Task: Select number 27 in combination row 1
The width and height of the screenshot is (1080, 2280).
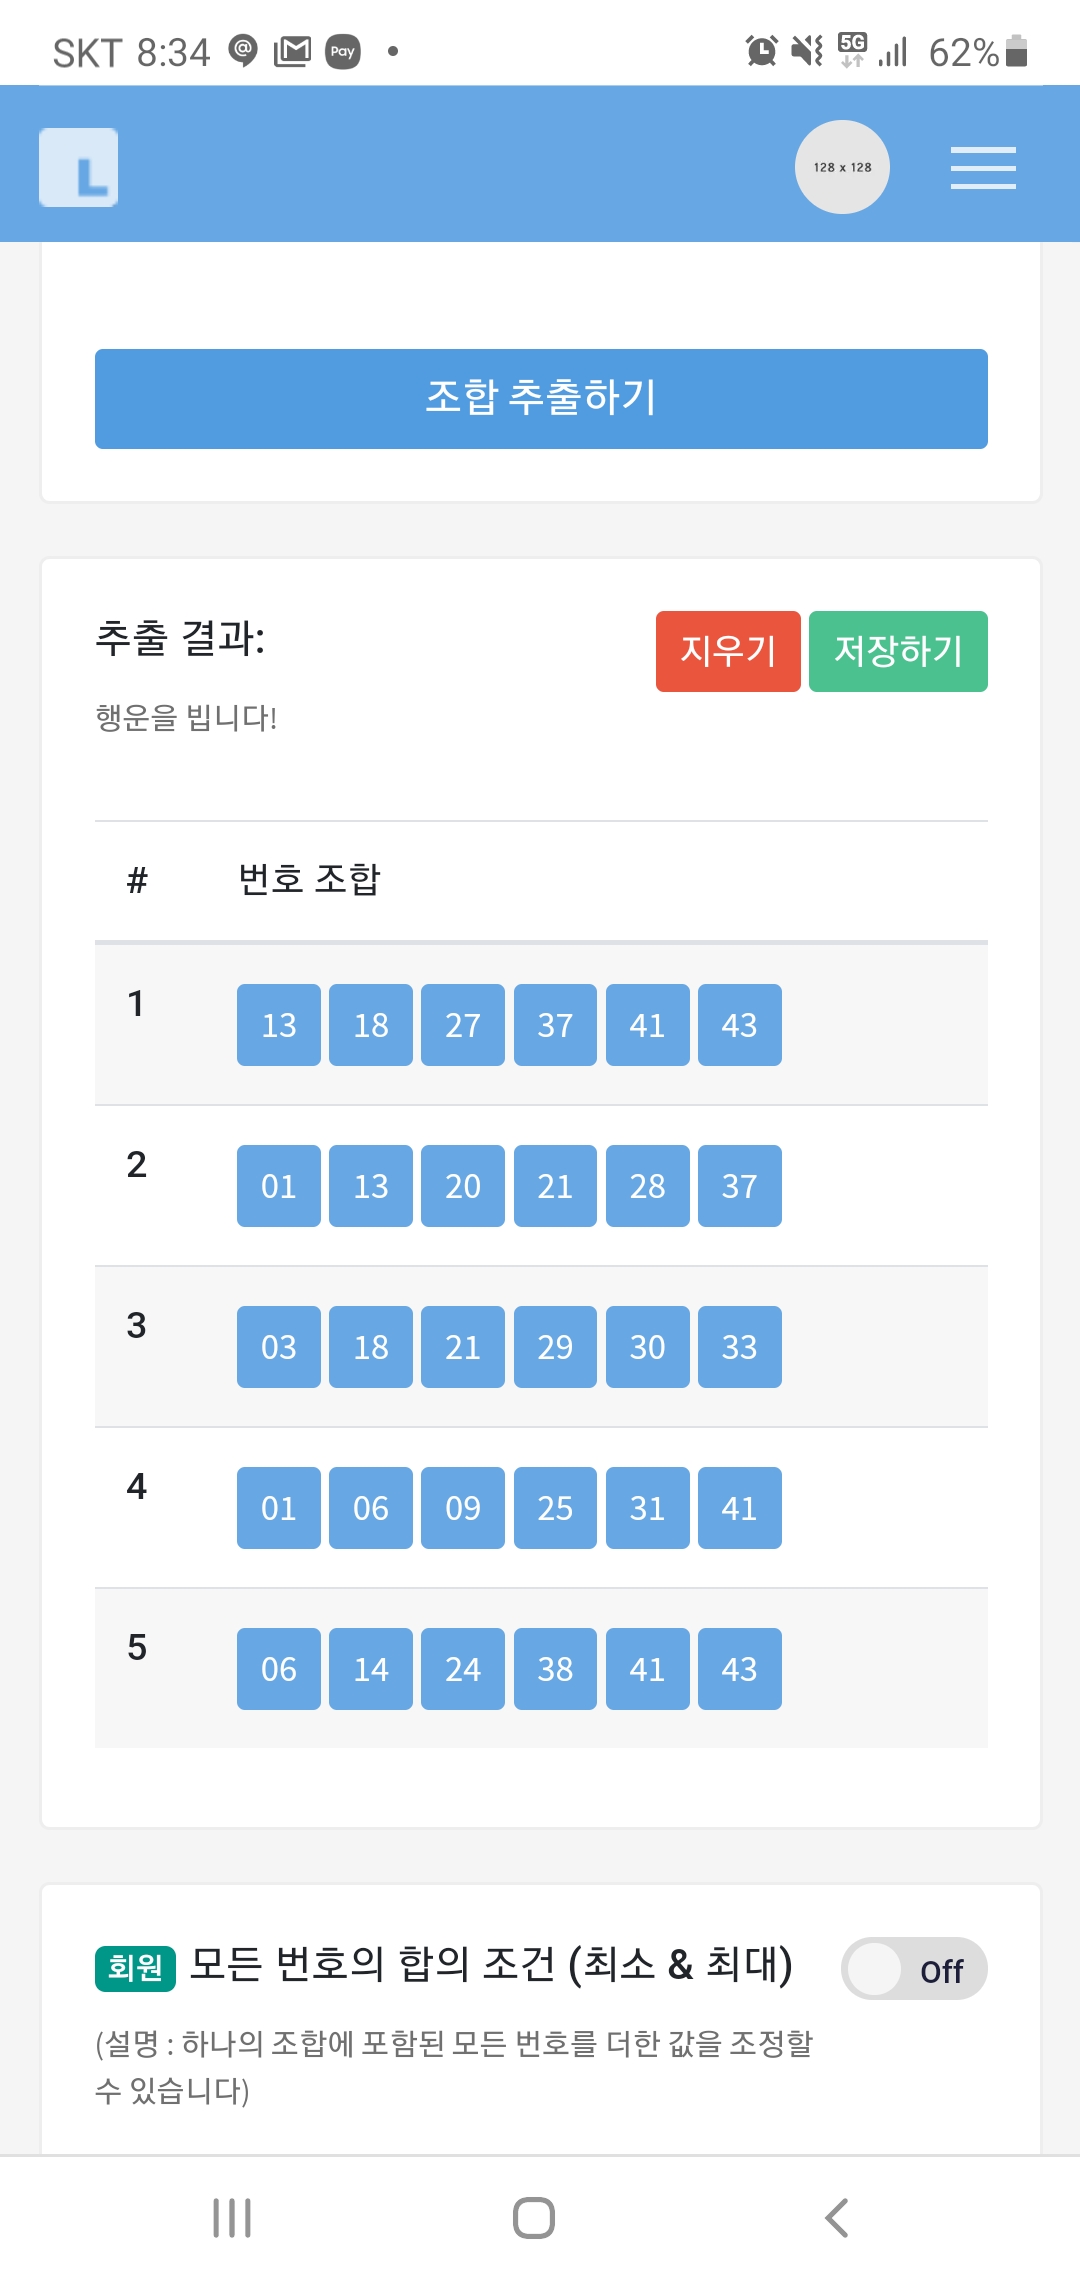Action: coord(463,1025)
